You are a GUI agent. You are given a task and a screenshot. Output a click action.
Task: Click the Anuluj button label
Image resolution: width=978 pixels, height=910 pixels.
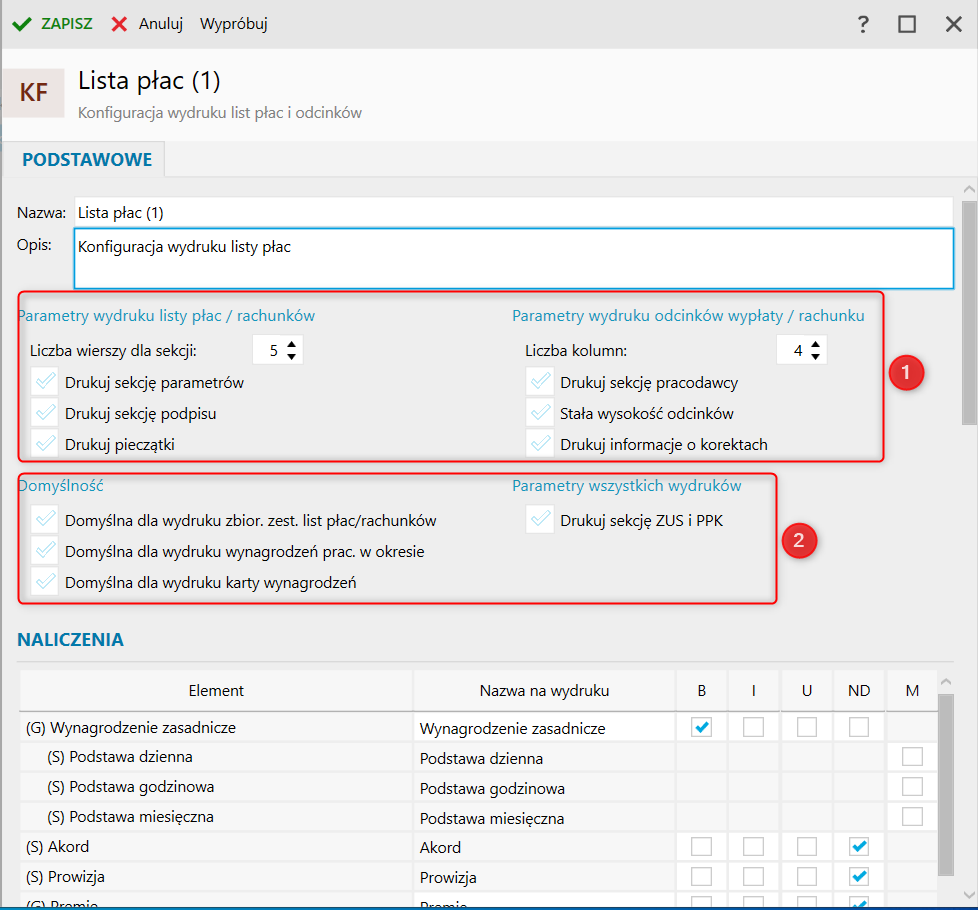tap(161, 23)
